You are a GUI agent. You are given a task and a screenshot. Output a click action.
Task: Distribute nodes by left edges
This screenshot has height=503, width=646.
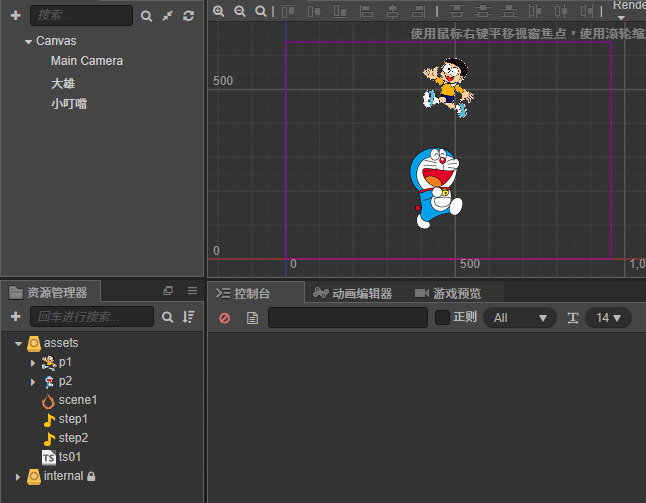click(535, 11)
